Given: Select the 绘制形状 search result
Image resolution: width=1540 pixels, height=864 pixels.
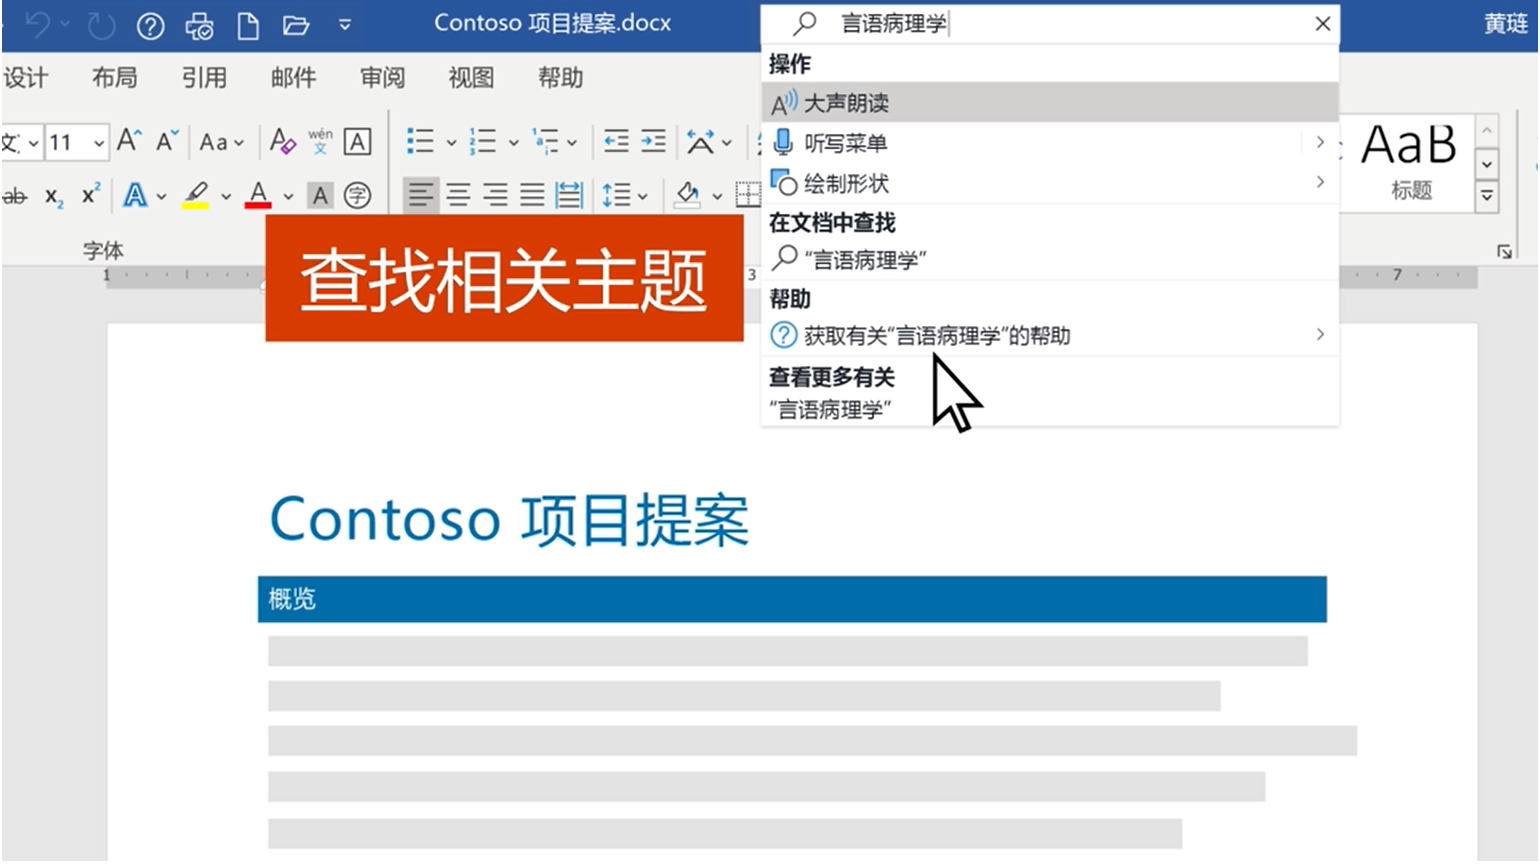Looking at the screenshot, I should click(x=1050, y=183).
